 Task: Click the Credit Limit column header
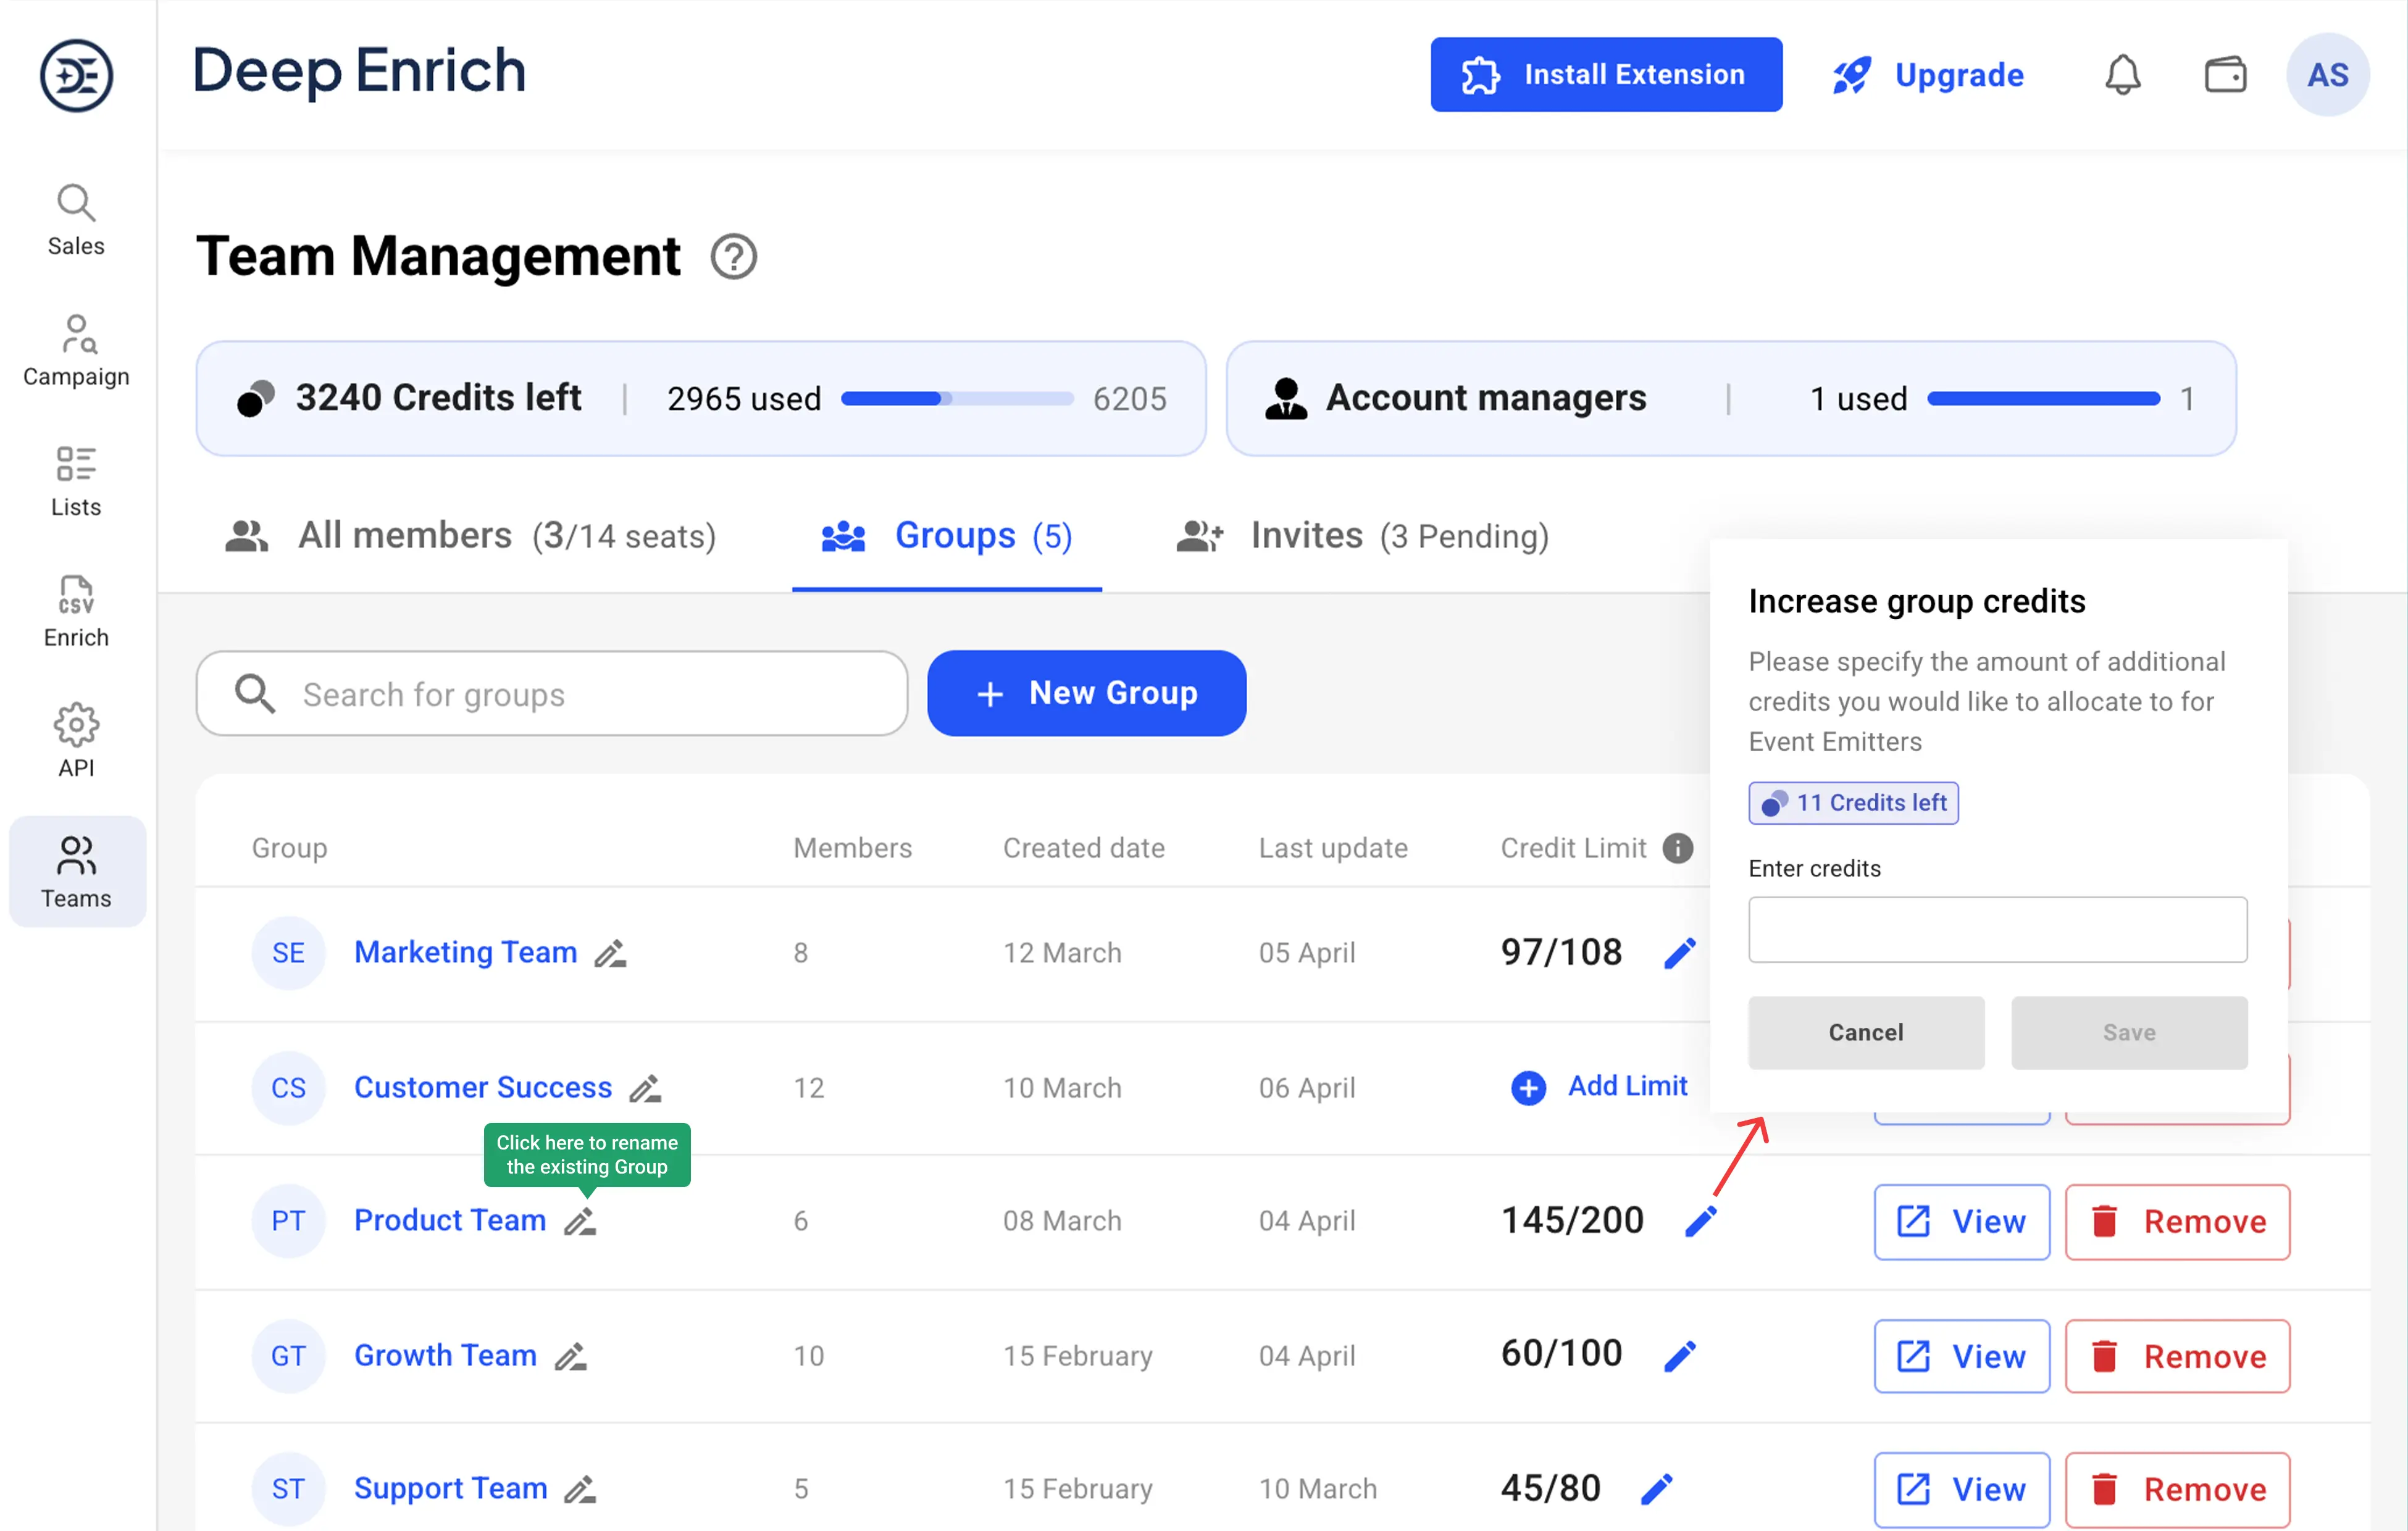click(x=1573, y=848)
